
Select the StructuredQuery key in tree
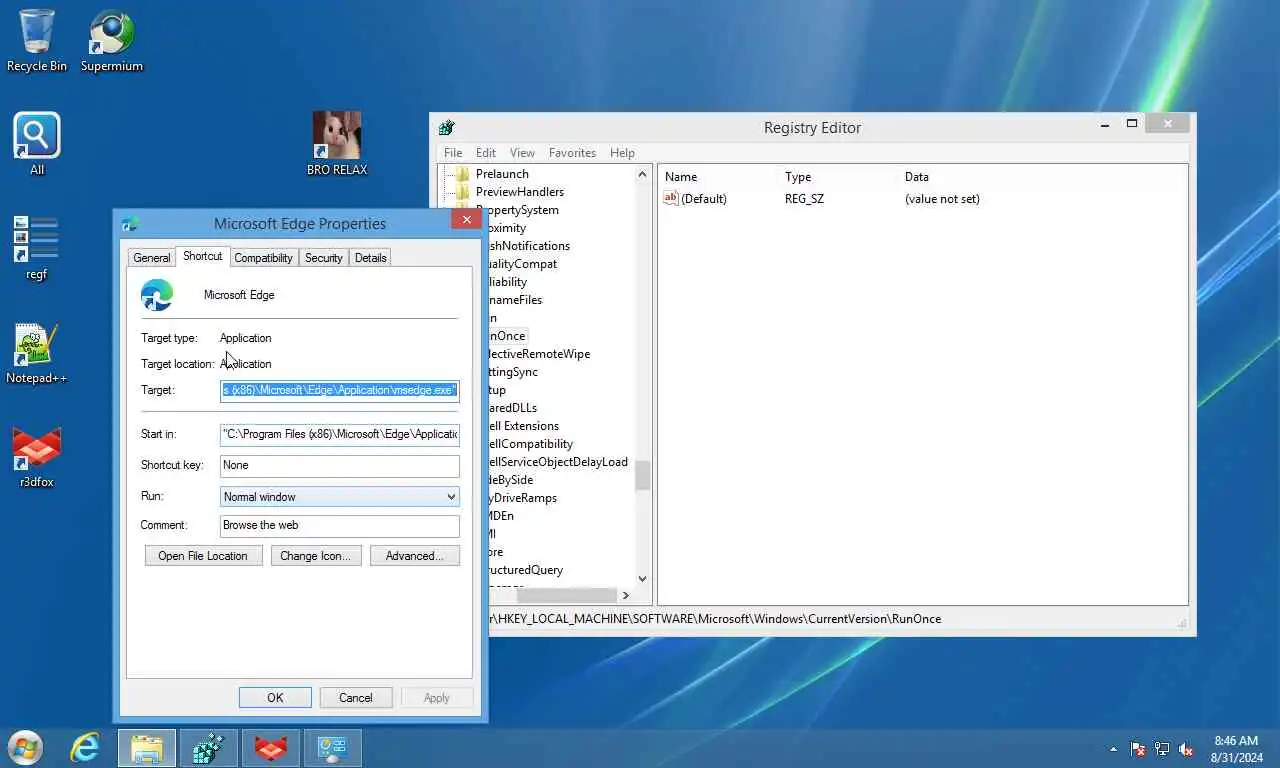(524, 570)
